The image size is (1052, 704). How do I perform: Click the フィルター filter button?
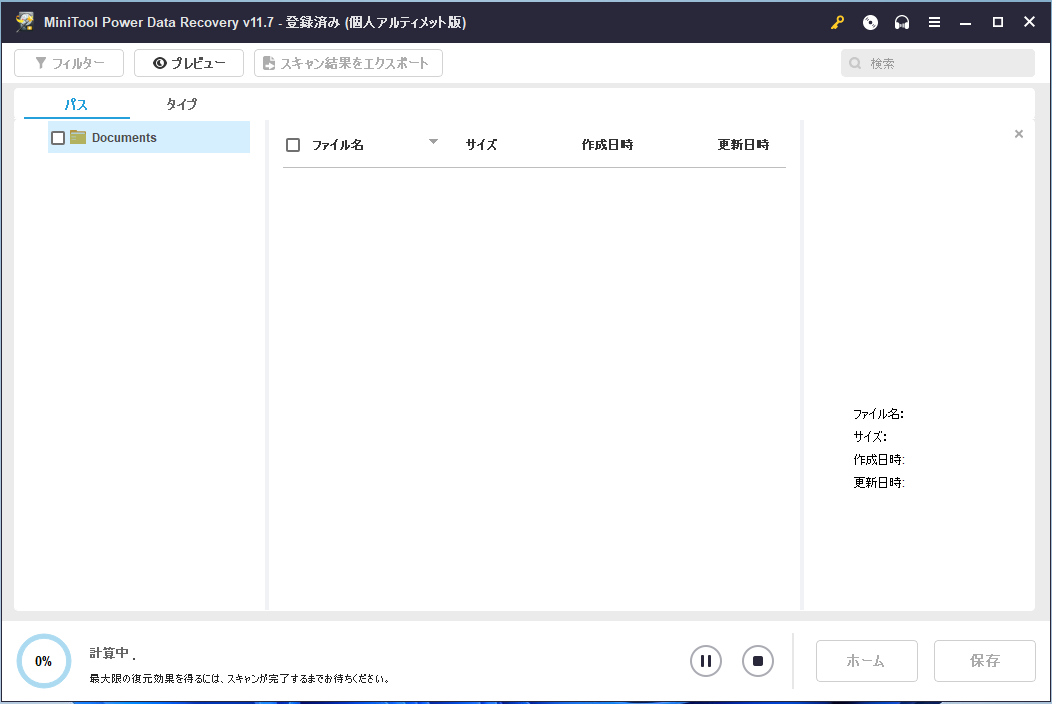(x=69, y=63)
